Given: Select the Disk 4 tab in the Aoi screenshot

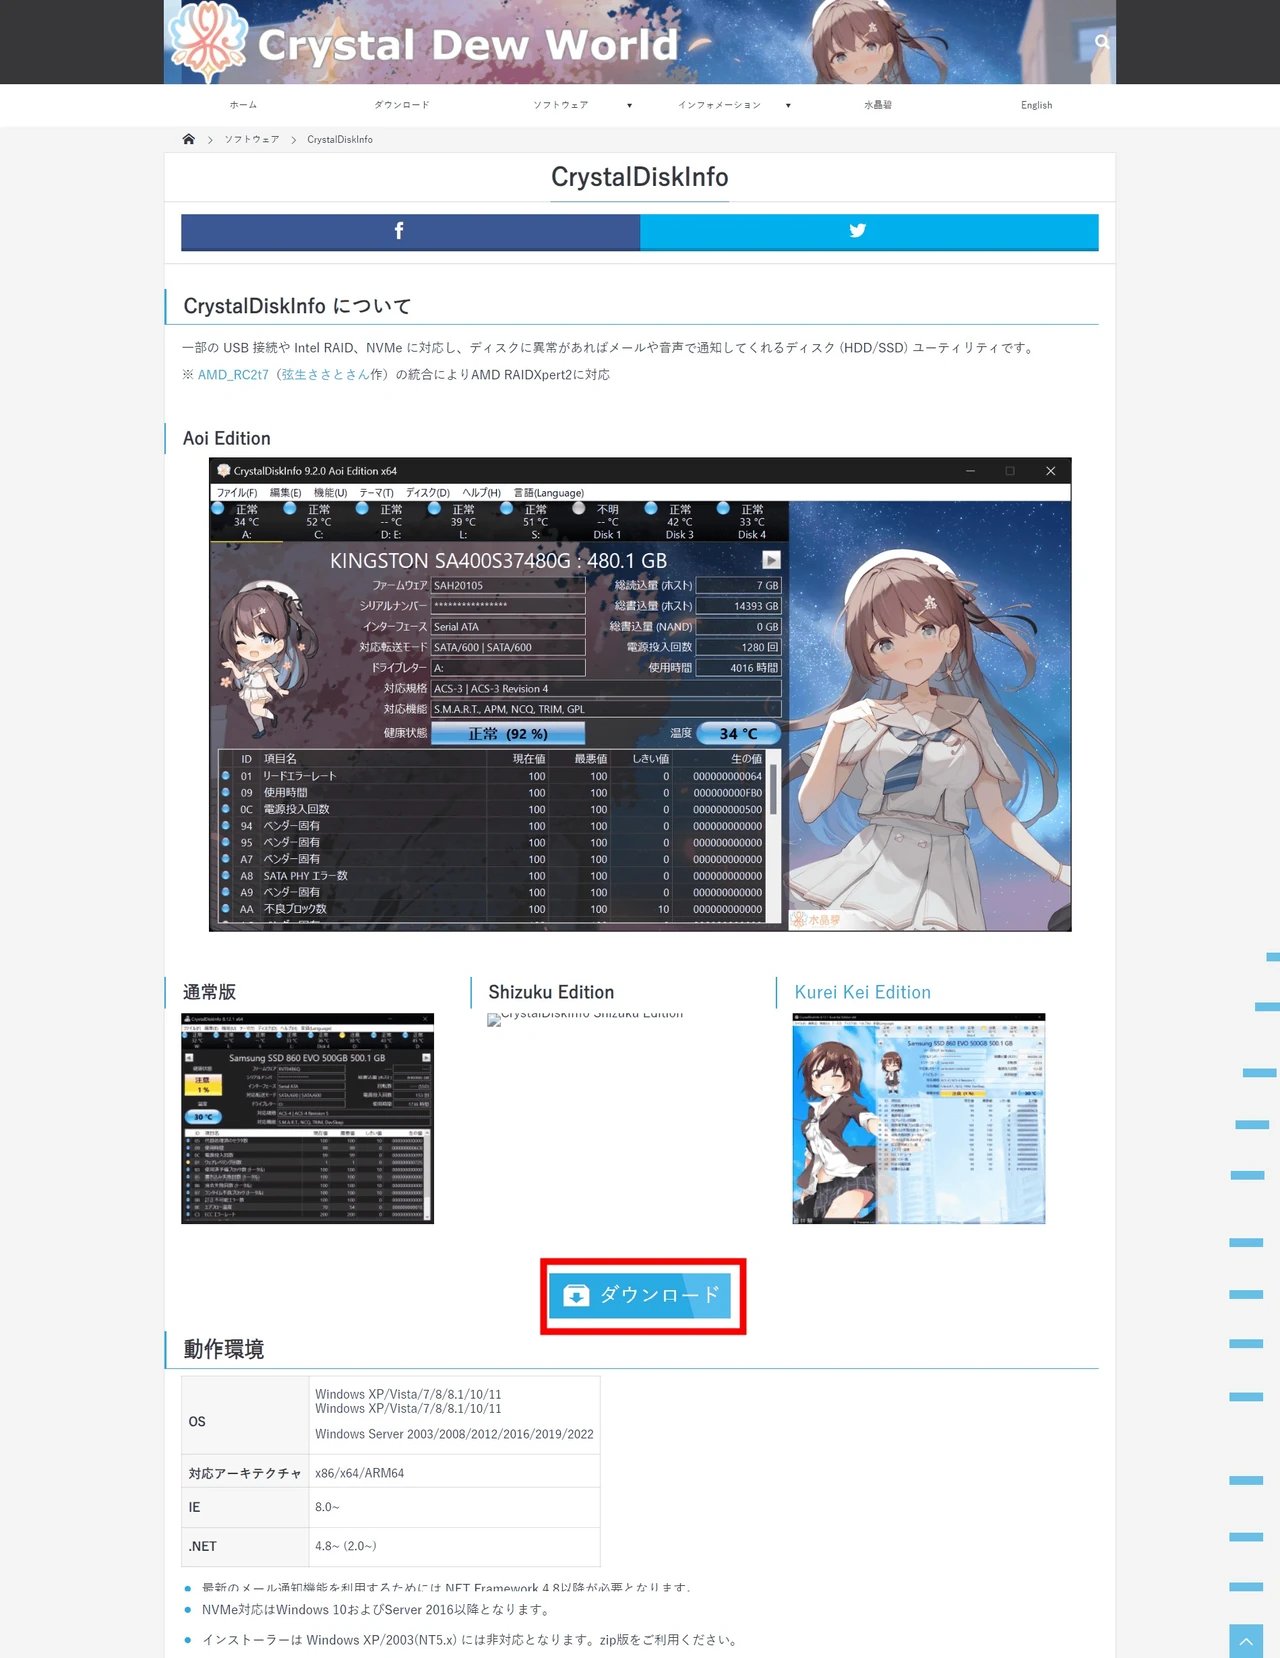Looking at the screenshot, I should pyautogui.click(x=751, y=522).
